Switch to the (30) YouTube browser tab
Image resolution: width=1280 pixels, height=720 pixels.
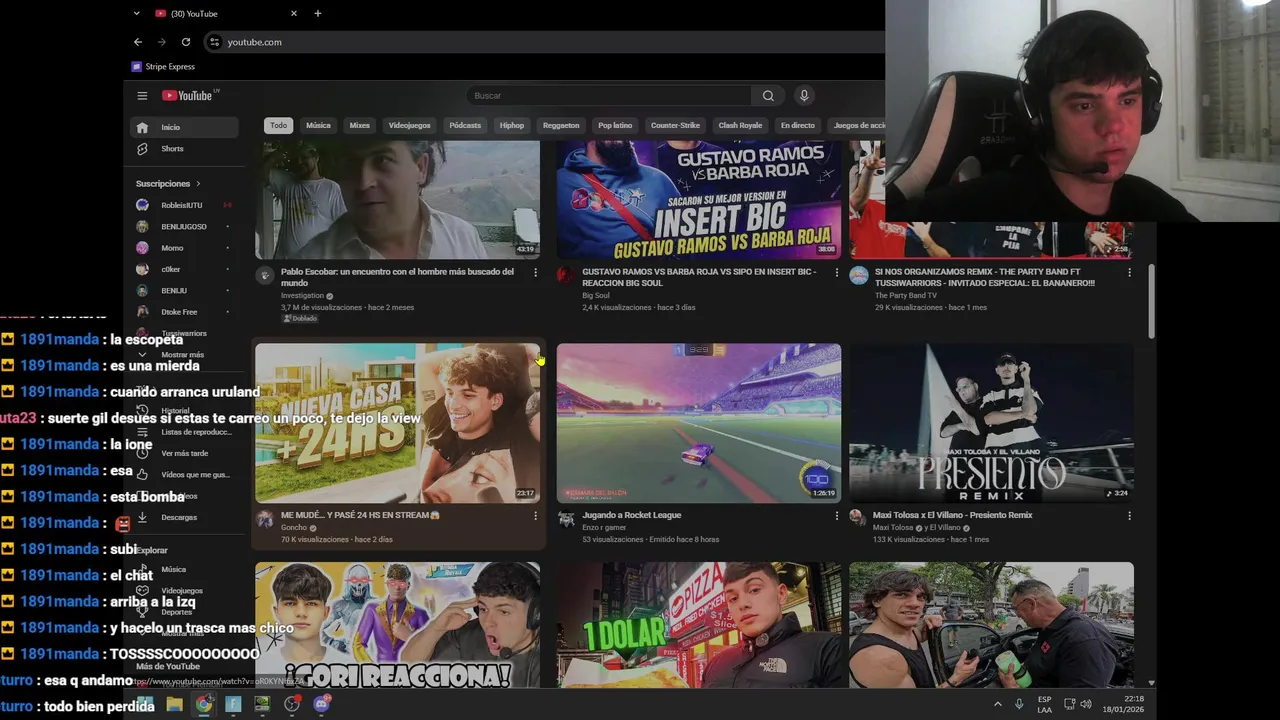(x=227, y=13)
